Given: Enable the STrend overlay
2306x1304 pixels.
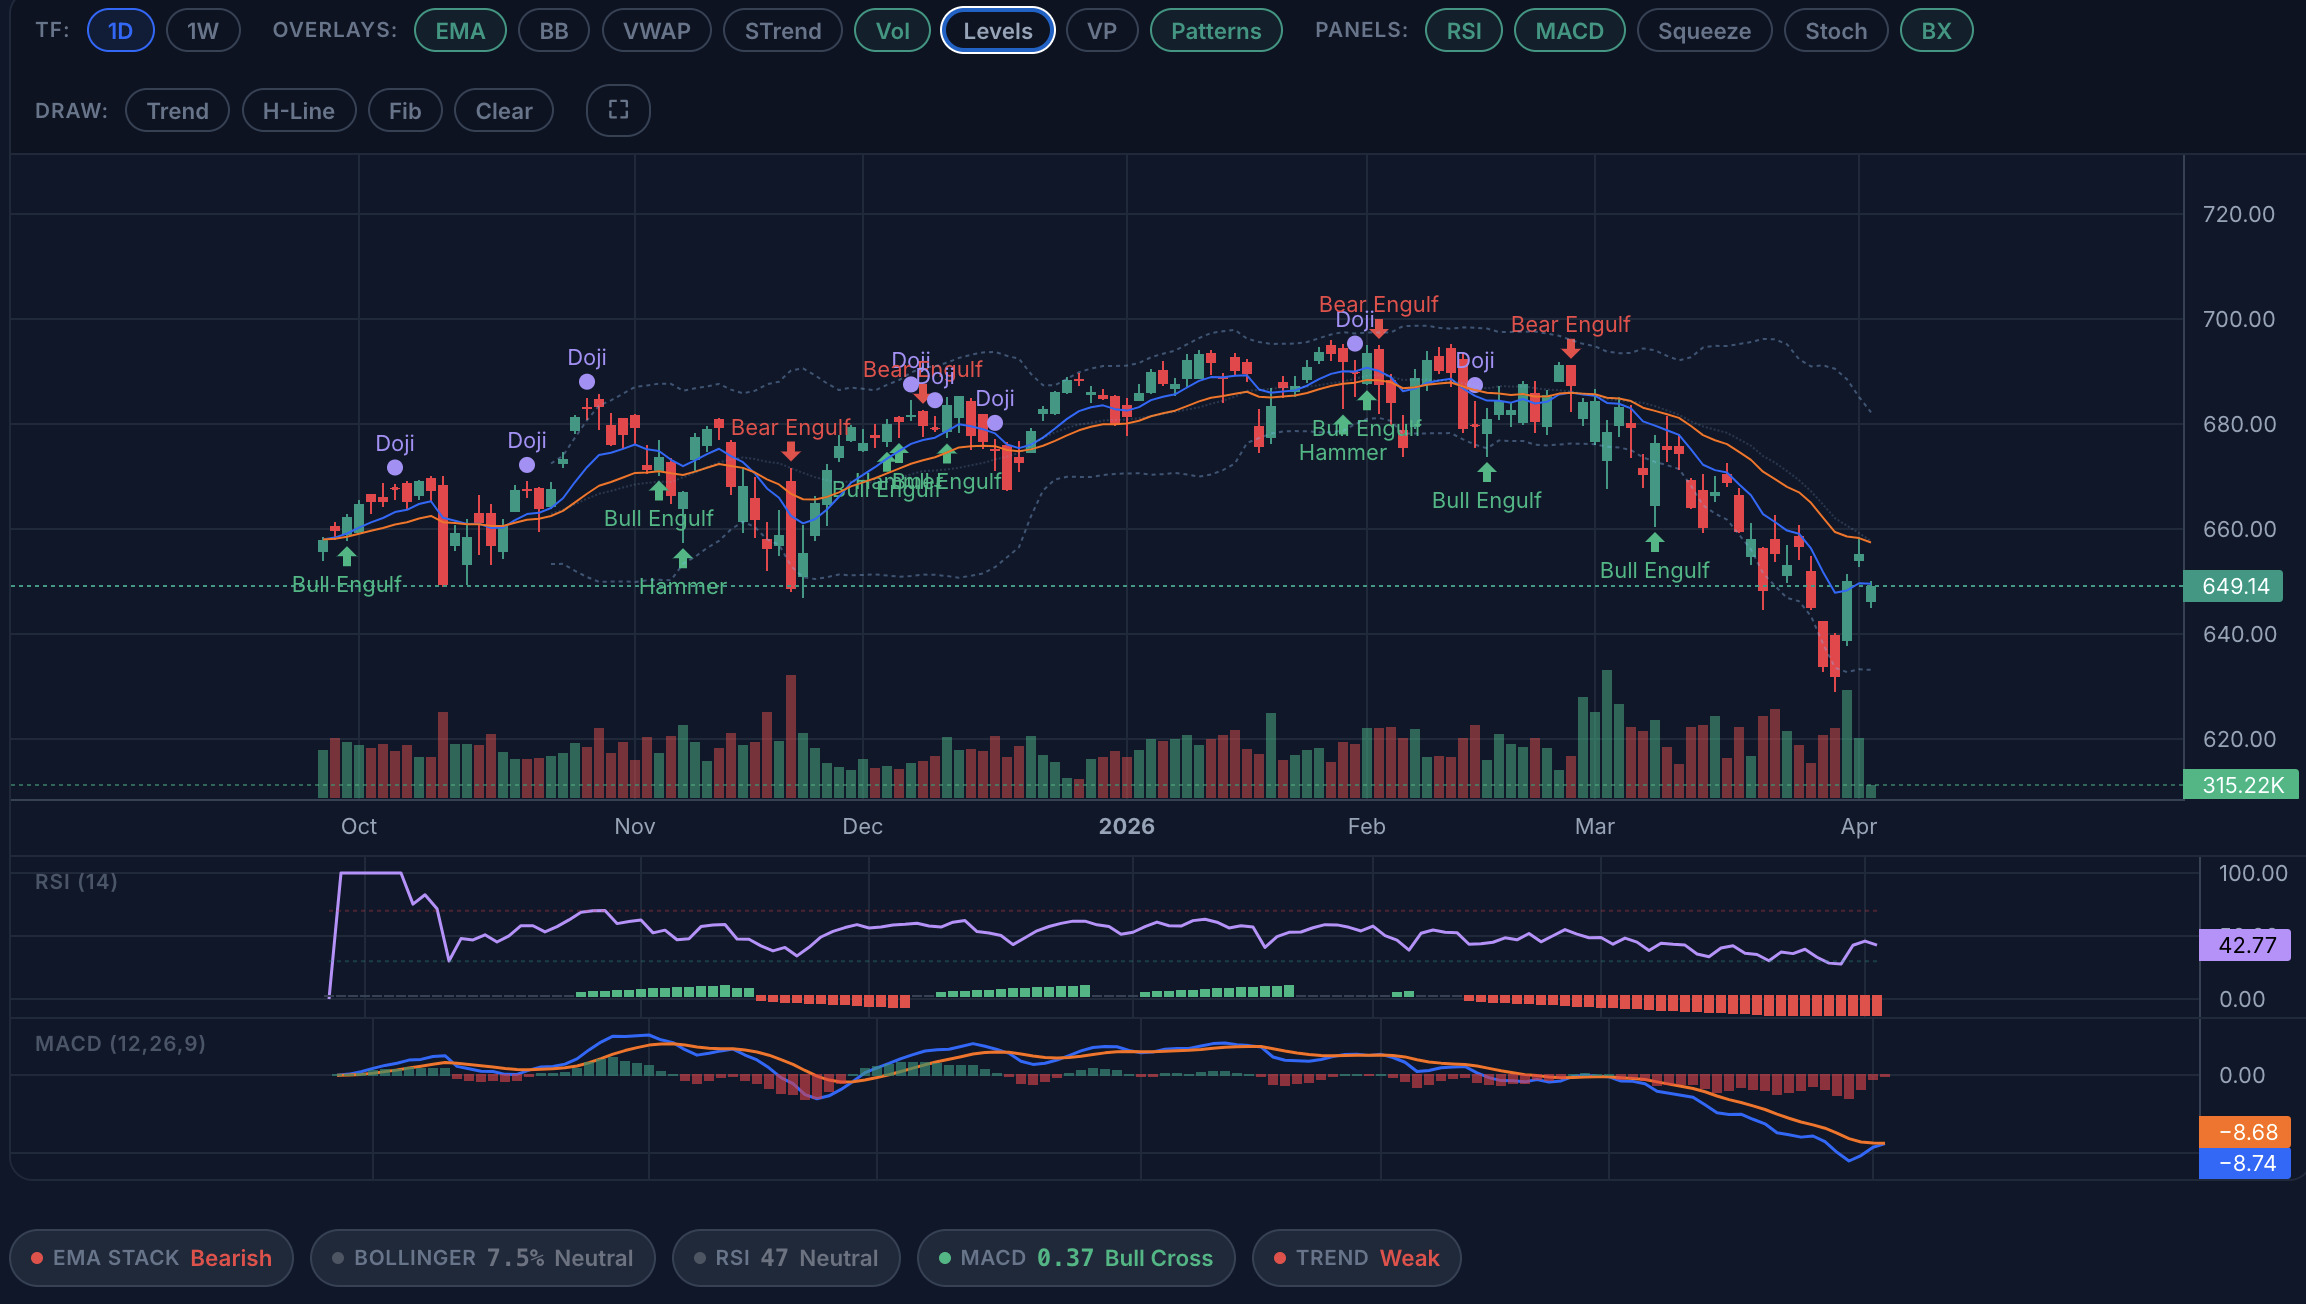Looking at the screenshot, I should pyautogui.click(x=783, y=31).
